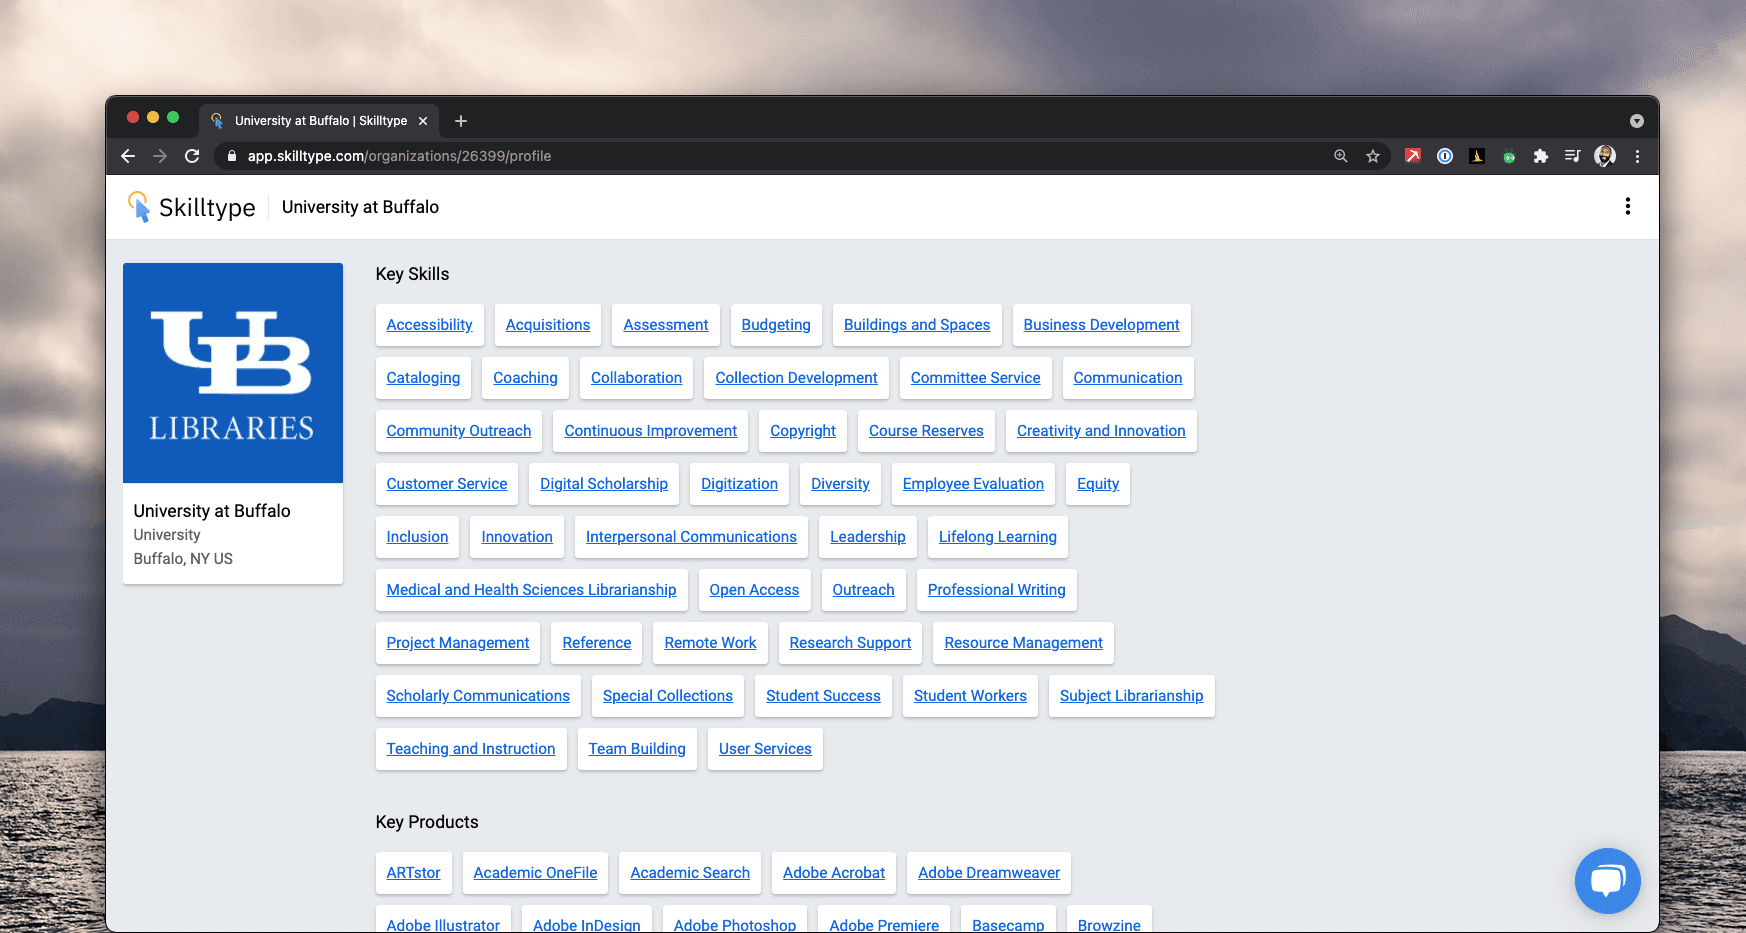This screenshot has height=933, width=1746.
Task: Open the Chrome extensions puzzle icon
Action: coord(1541,156)
